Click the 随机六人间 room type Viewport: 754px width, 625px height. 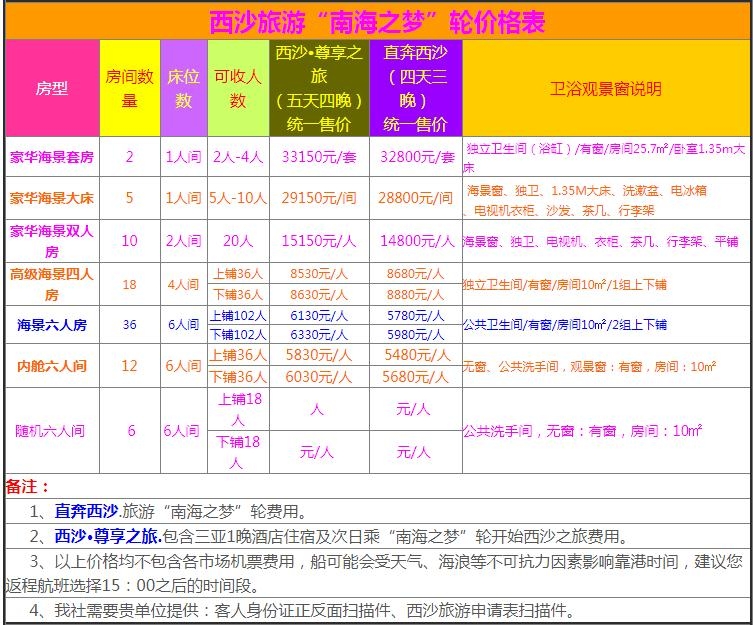point(50,431)
